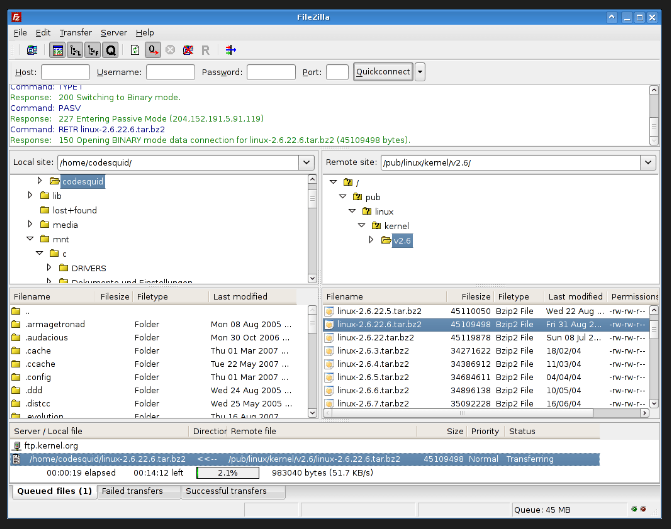Image resolution: width=671 pixels, height=529 pixels.
Task: Sort remote files by Permissions column
Action: pyautogui.click(x=633, y=297)
